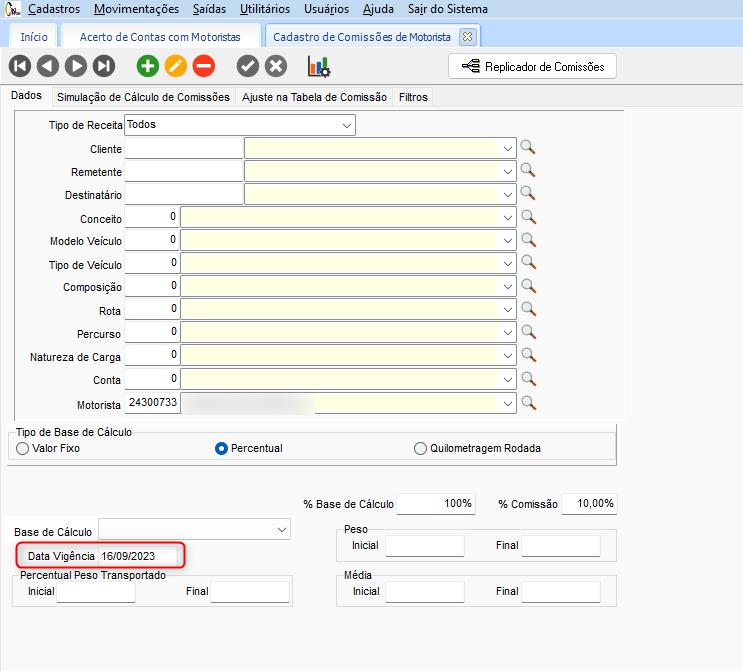Open the Usuários menu
The width and height of the screenshot is (743, 671).
pos(326,9)
